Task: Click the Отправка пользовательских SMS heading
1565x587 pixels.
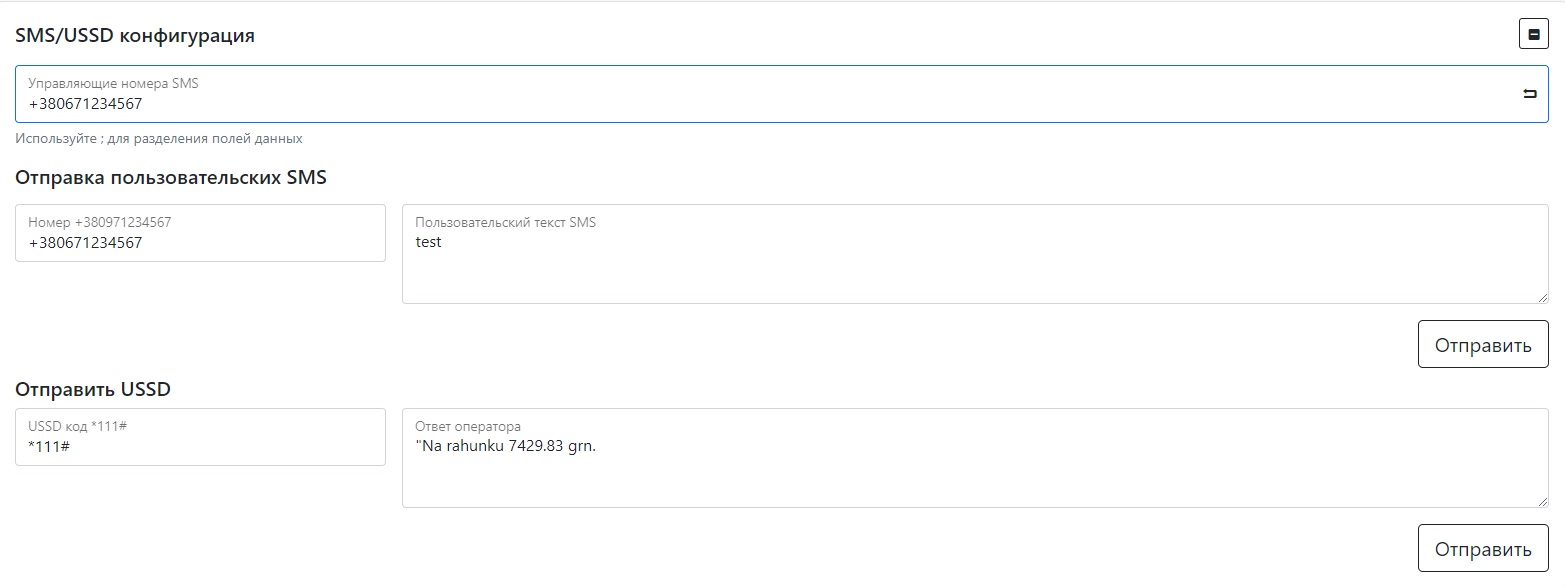Action: click(171, 178)
